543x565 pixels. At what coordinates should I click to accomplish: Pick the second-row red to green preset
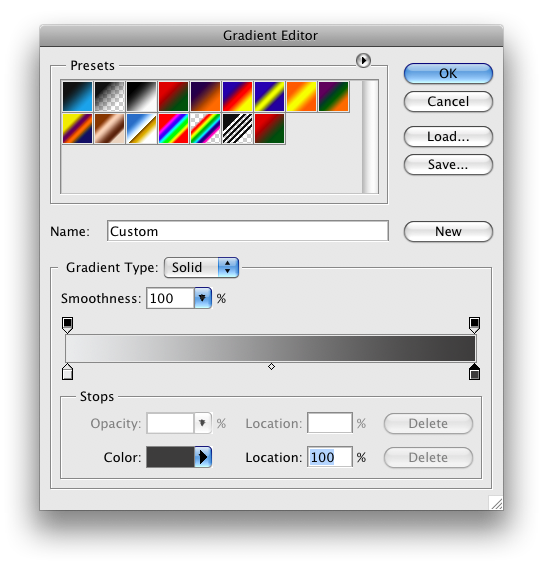(270, 128)
